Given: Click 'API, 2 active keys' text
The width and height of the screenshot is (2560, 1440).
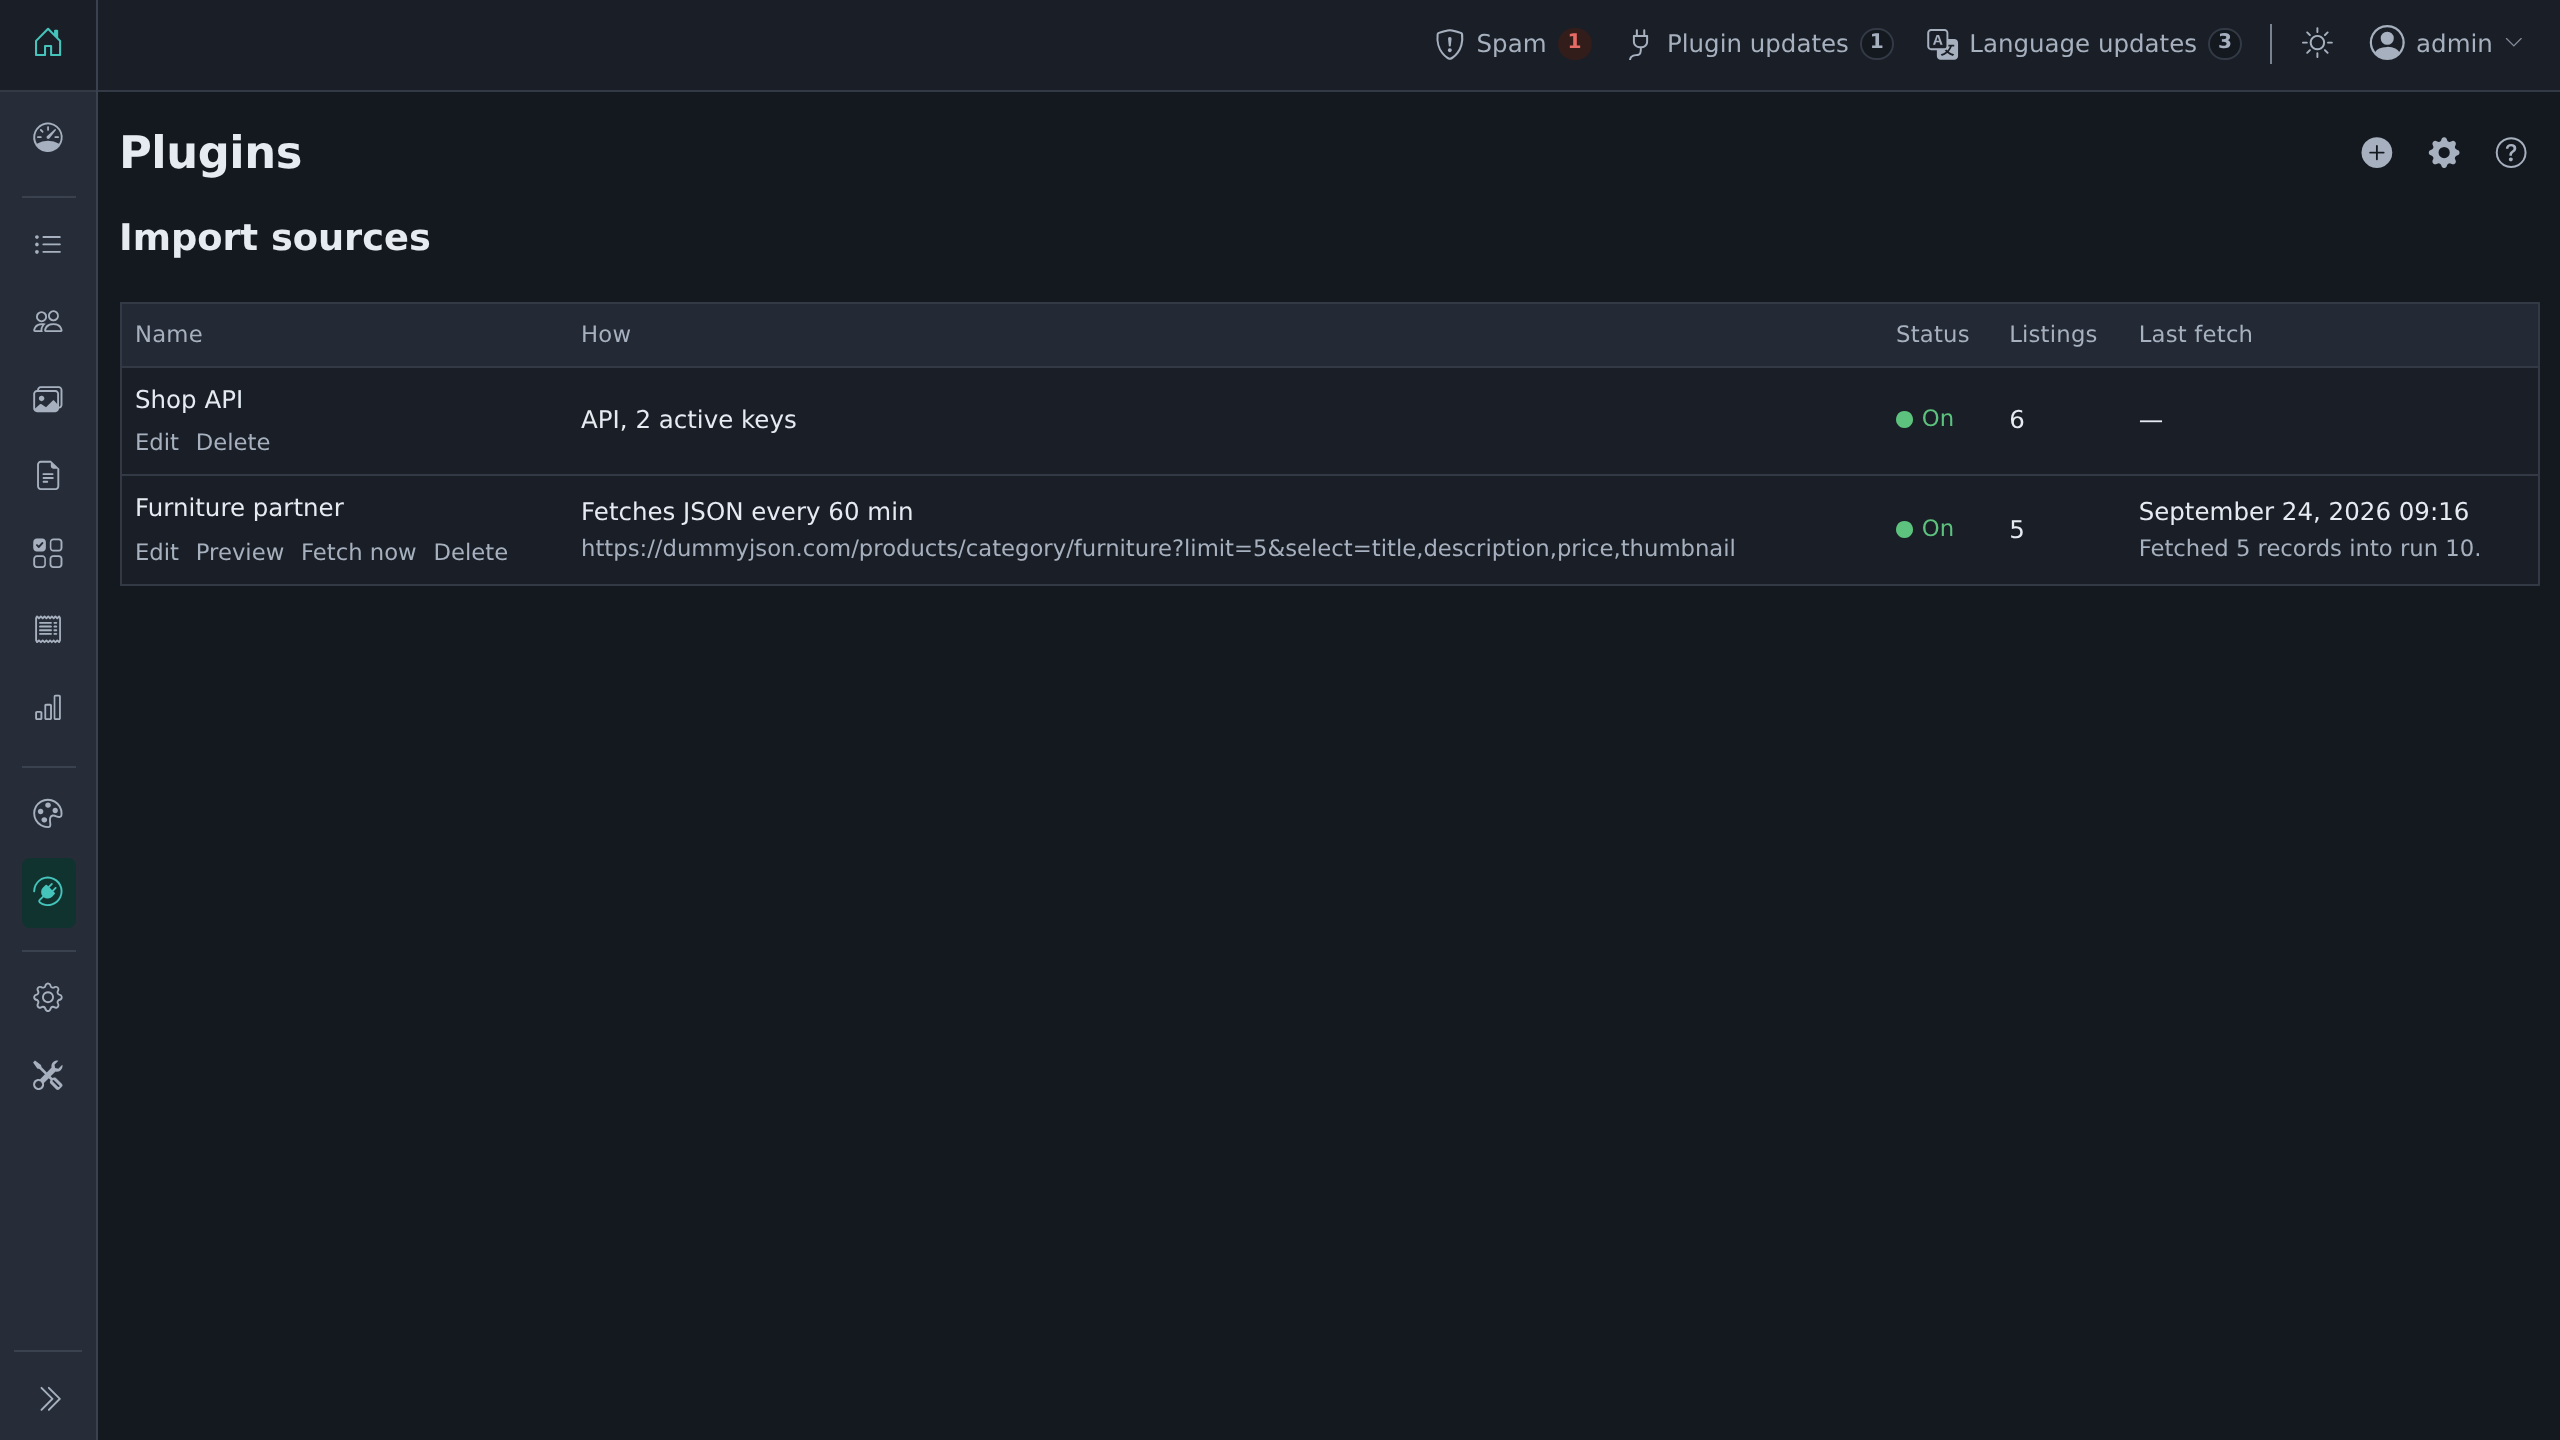Looking at the screenshot, I should tap(688, 419).
